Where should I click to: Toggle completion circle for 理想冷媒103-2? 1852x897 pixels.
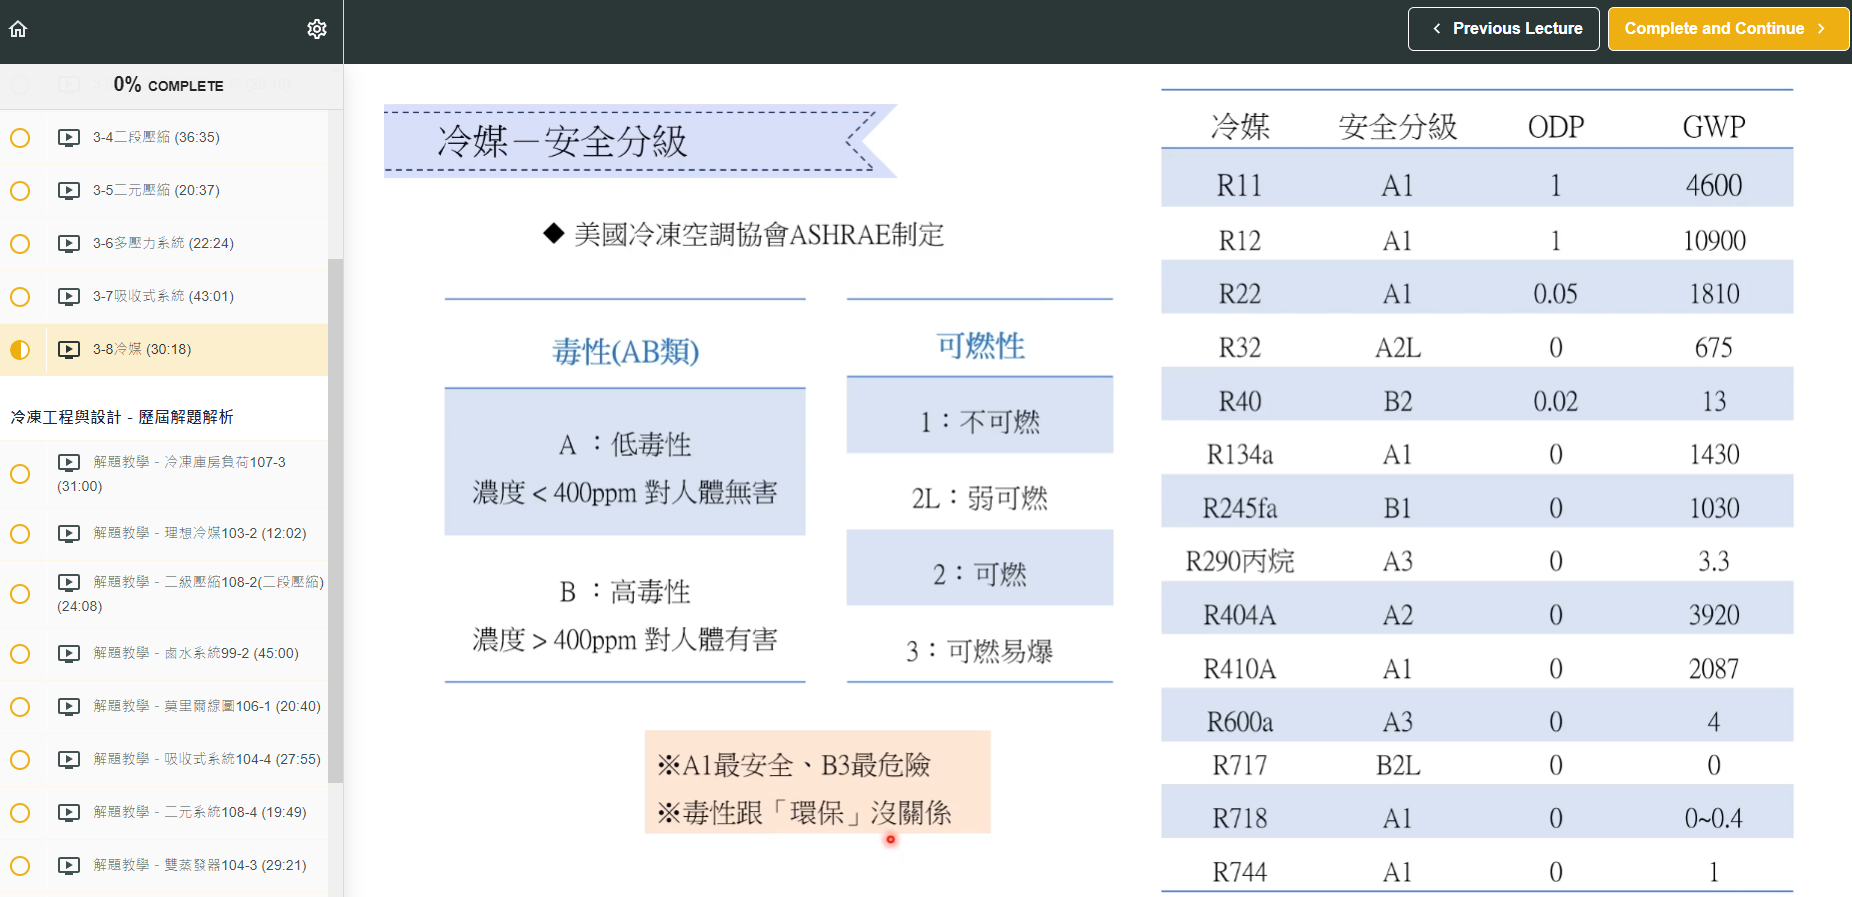pos(20,534)
